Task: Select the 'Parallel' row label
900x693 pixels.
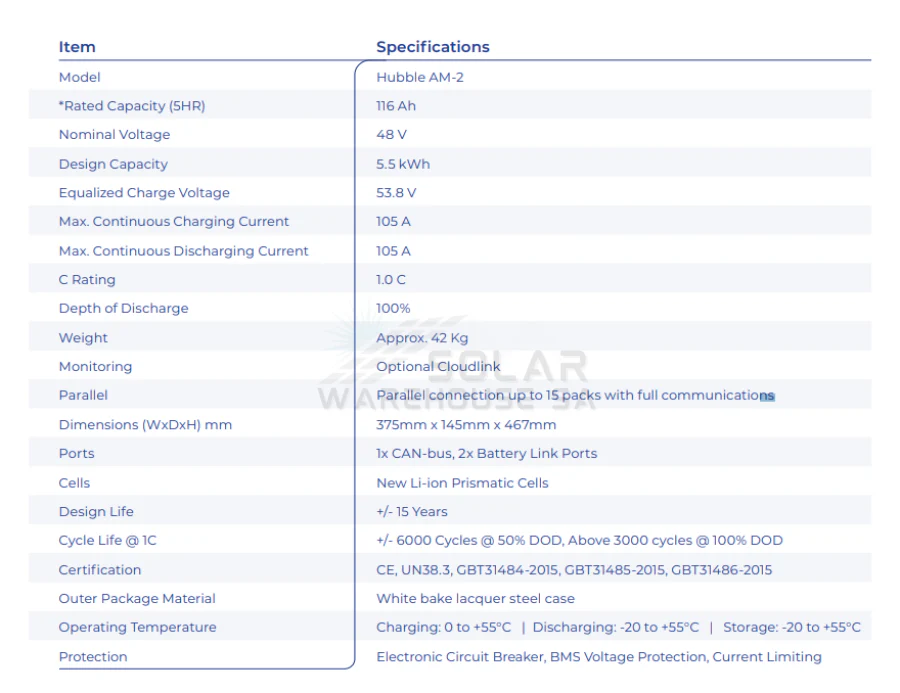Action: point(83,395)
